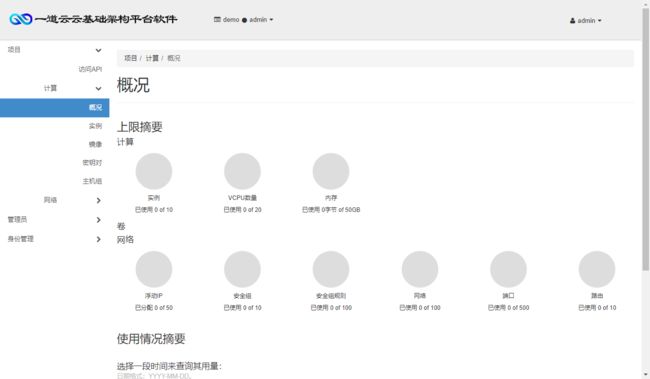650x379 pixels.
Task: Open the demo admin project dropdown
Action: pos(243,19)
